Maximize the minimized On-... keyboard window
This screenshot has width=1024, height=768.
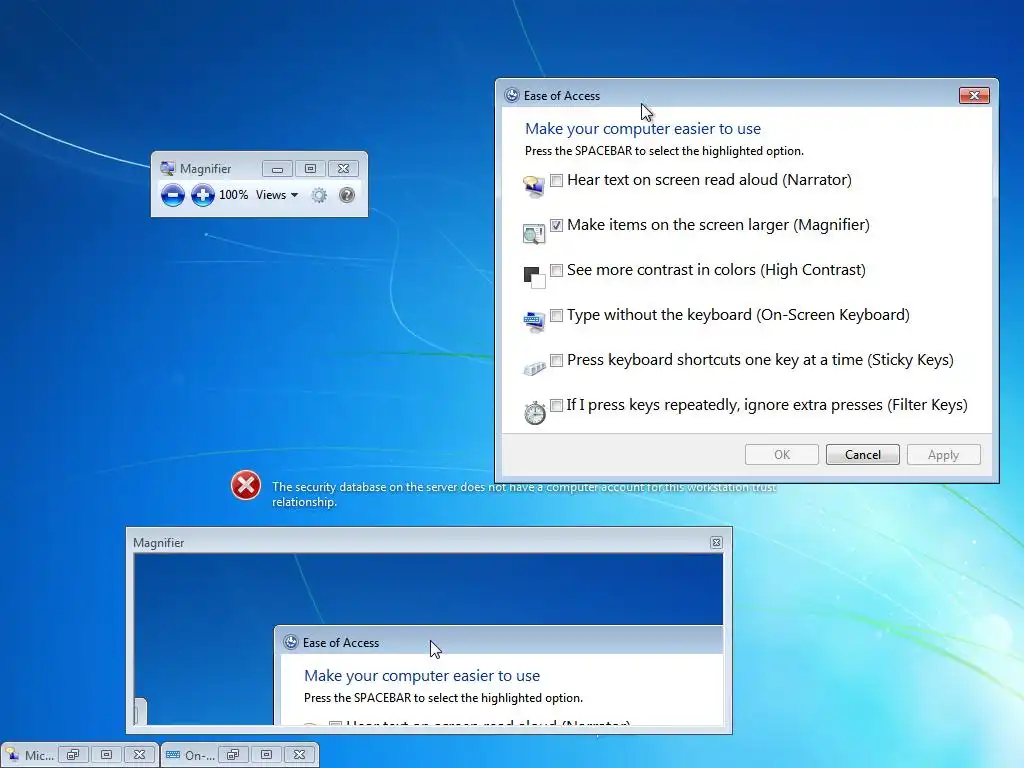(266, 754)
